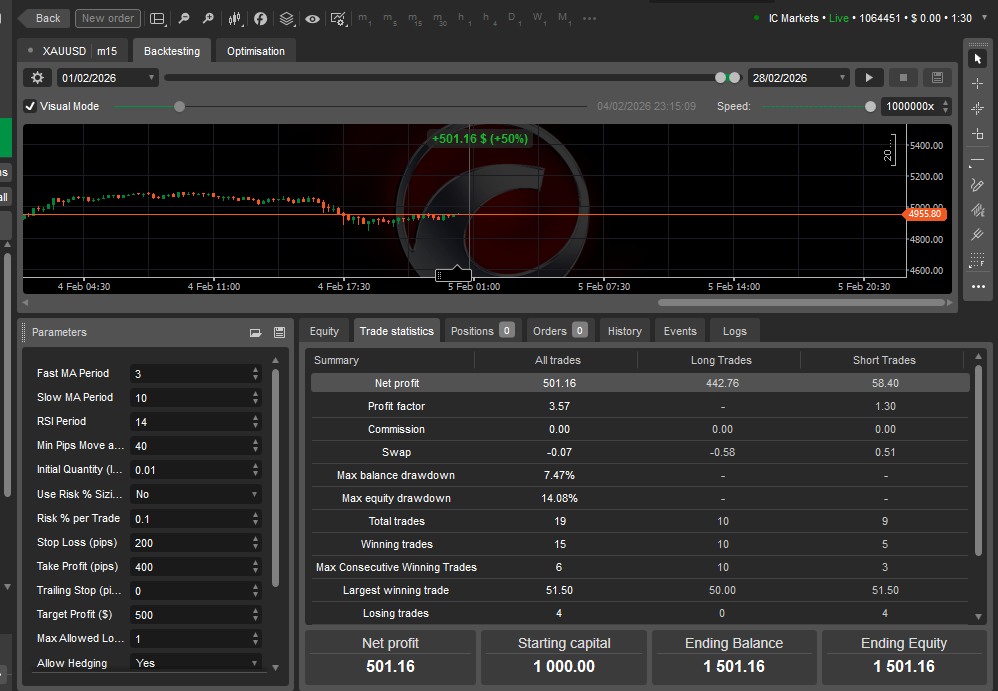Screen dimensions: 998x691
Task: Start the backtest with the play button
Action: [x=869, y=78]
